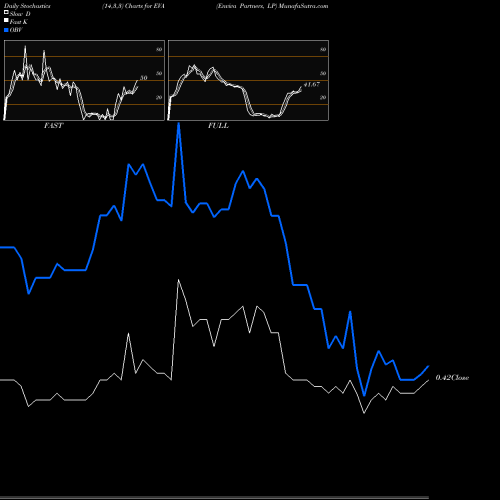
Task: Click the '(Enviva Partners, LP) MunafaSutra.com' text
Action: [272, 6]
